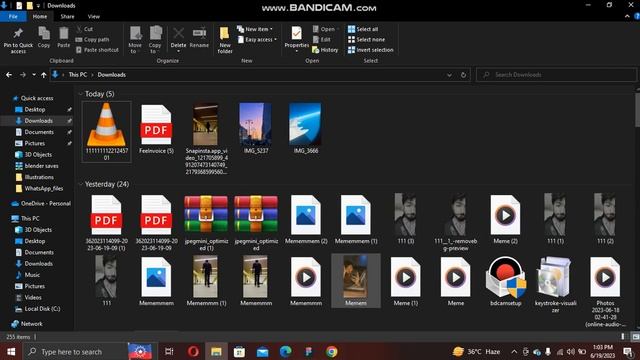Select the Memem image thumbnail
Viewport: 640px width, 360px height.
(356, 281)
